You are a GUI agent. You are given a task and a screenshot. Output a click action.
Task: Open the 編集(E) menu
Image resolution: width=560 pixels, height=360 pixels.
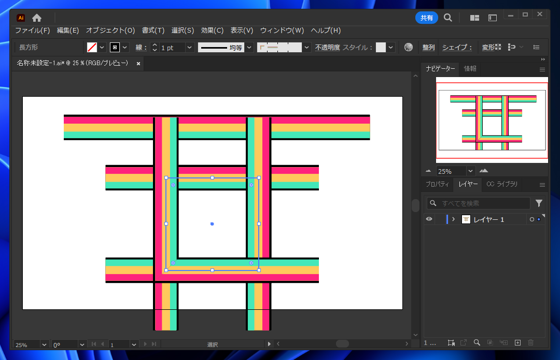[68, 30]
